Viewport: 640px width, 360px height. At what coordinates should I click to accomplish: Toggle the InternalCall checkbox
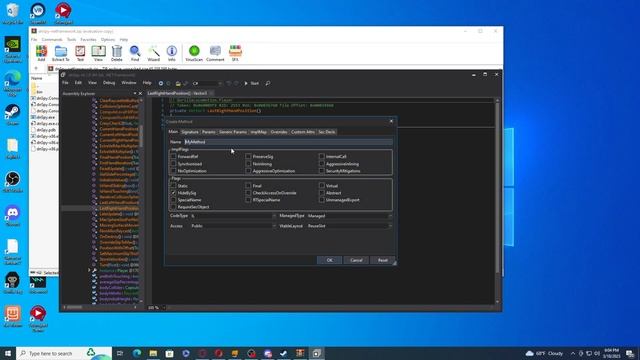coord(322,156)
